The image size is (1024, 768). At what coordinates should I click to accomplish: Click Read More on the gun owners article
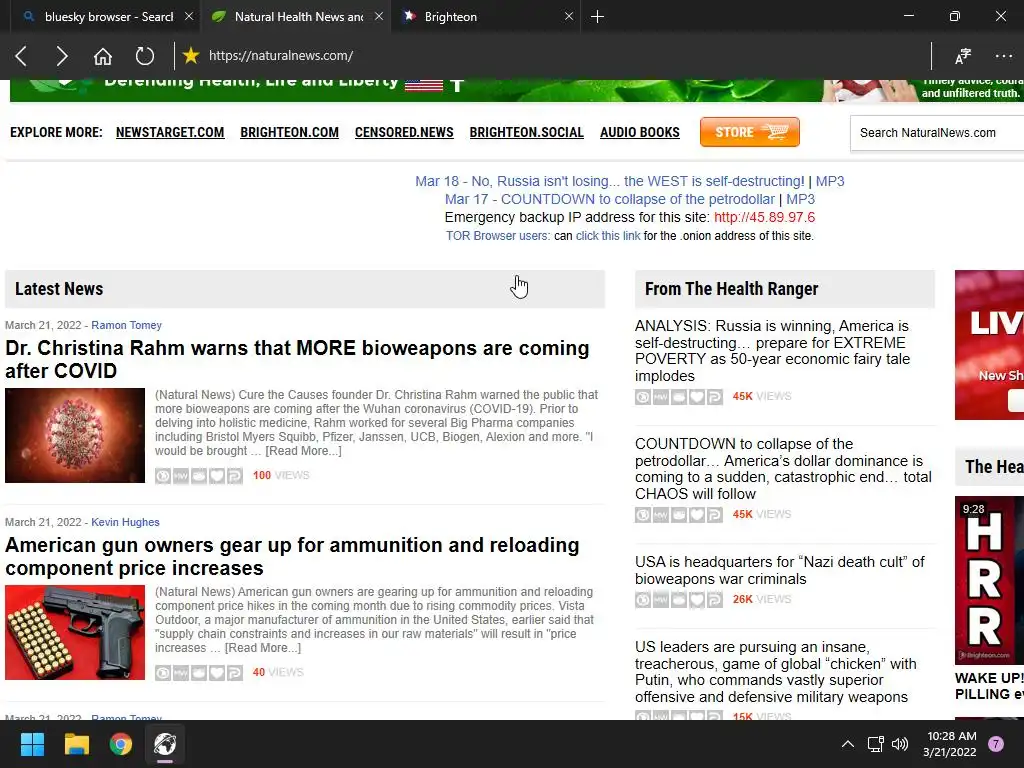click(263, 648)
